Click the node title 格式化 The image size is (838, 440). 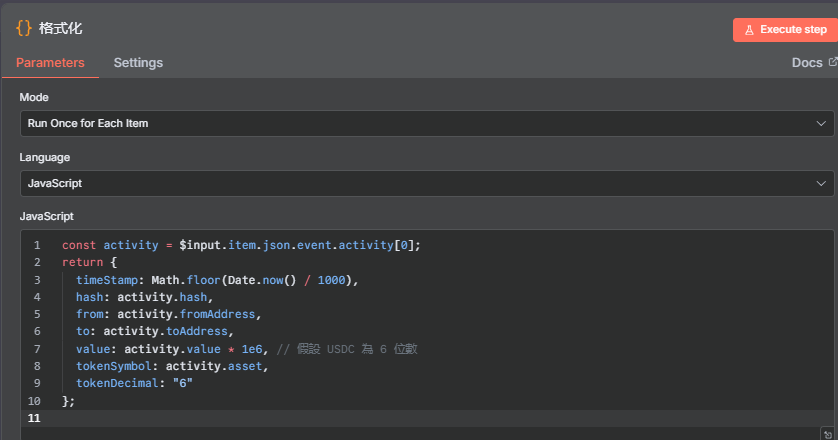[60, 28]
